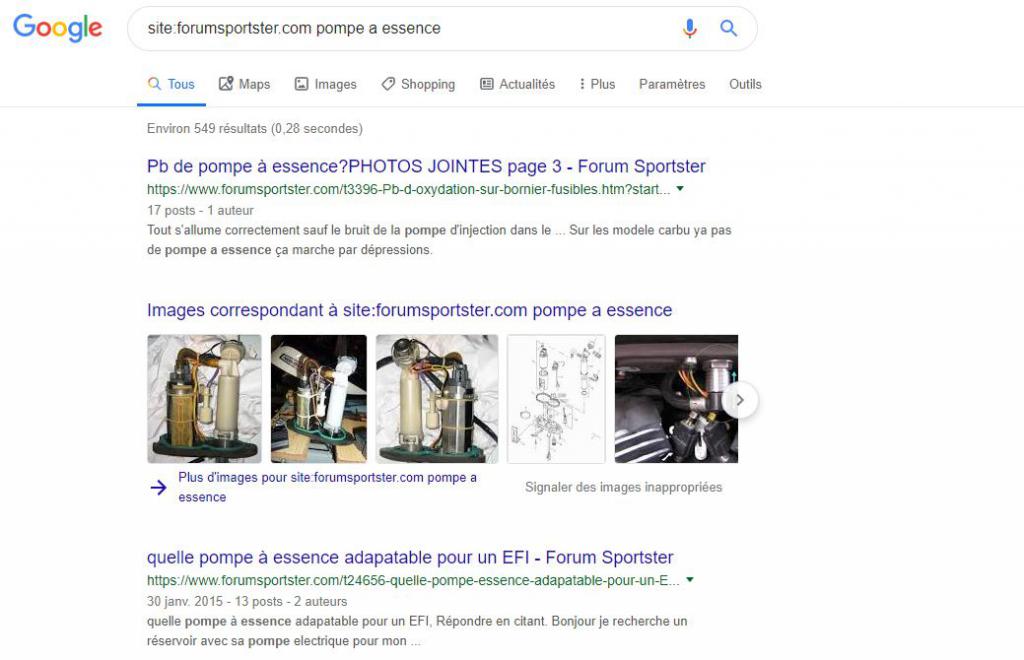Open second thumbnail with white pump

[x=319, y=399]
